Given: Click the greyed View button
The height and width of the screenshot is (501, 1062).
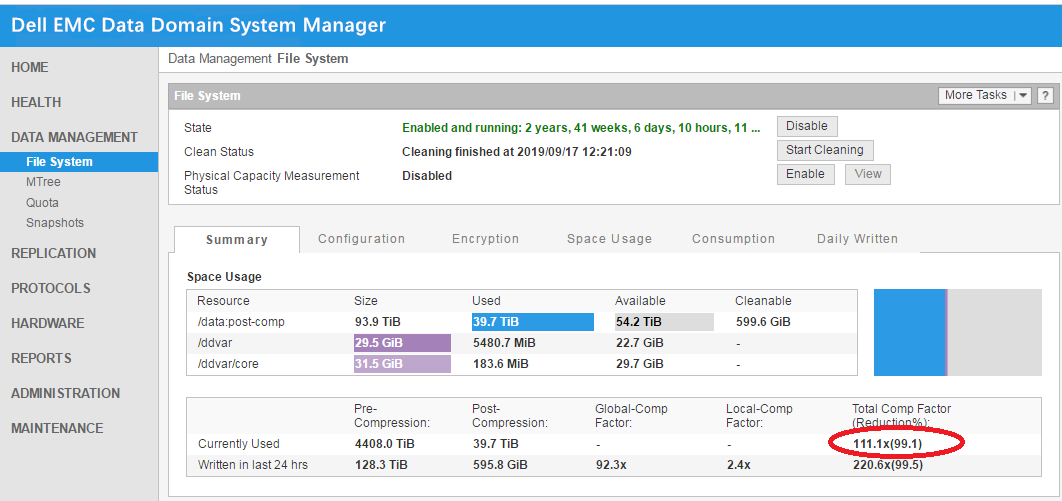Looking at the screenshot, I should click(x=868, y=174).
